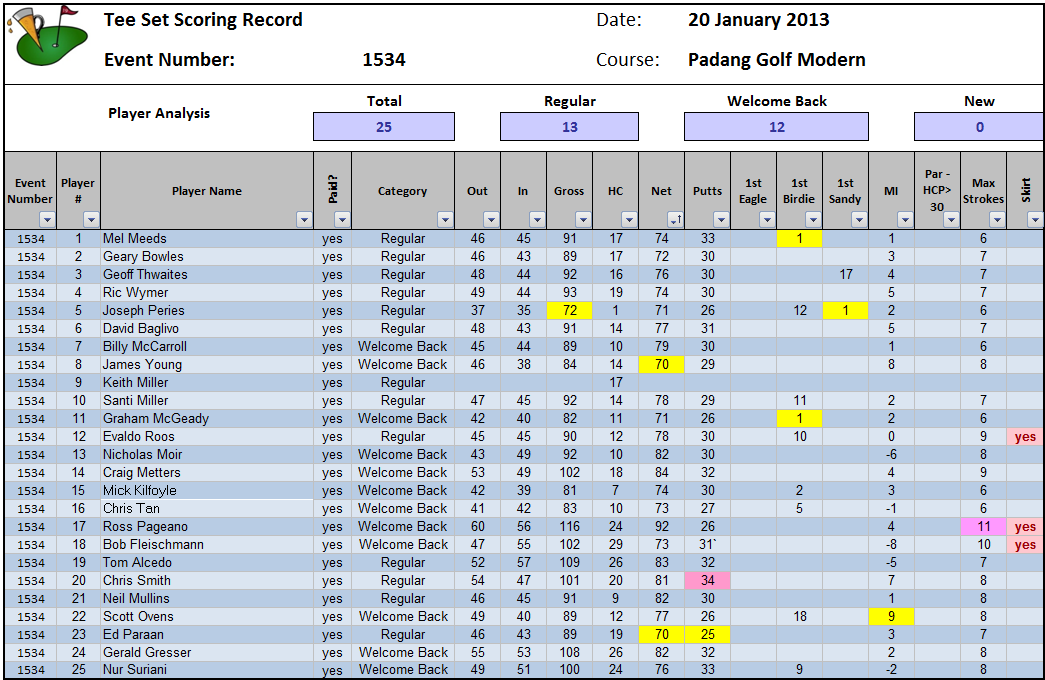Open the Skirt column filter dropdown

1034,219
